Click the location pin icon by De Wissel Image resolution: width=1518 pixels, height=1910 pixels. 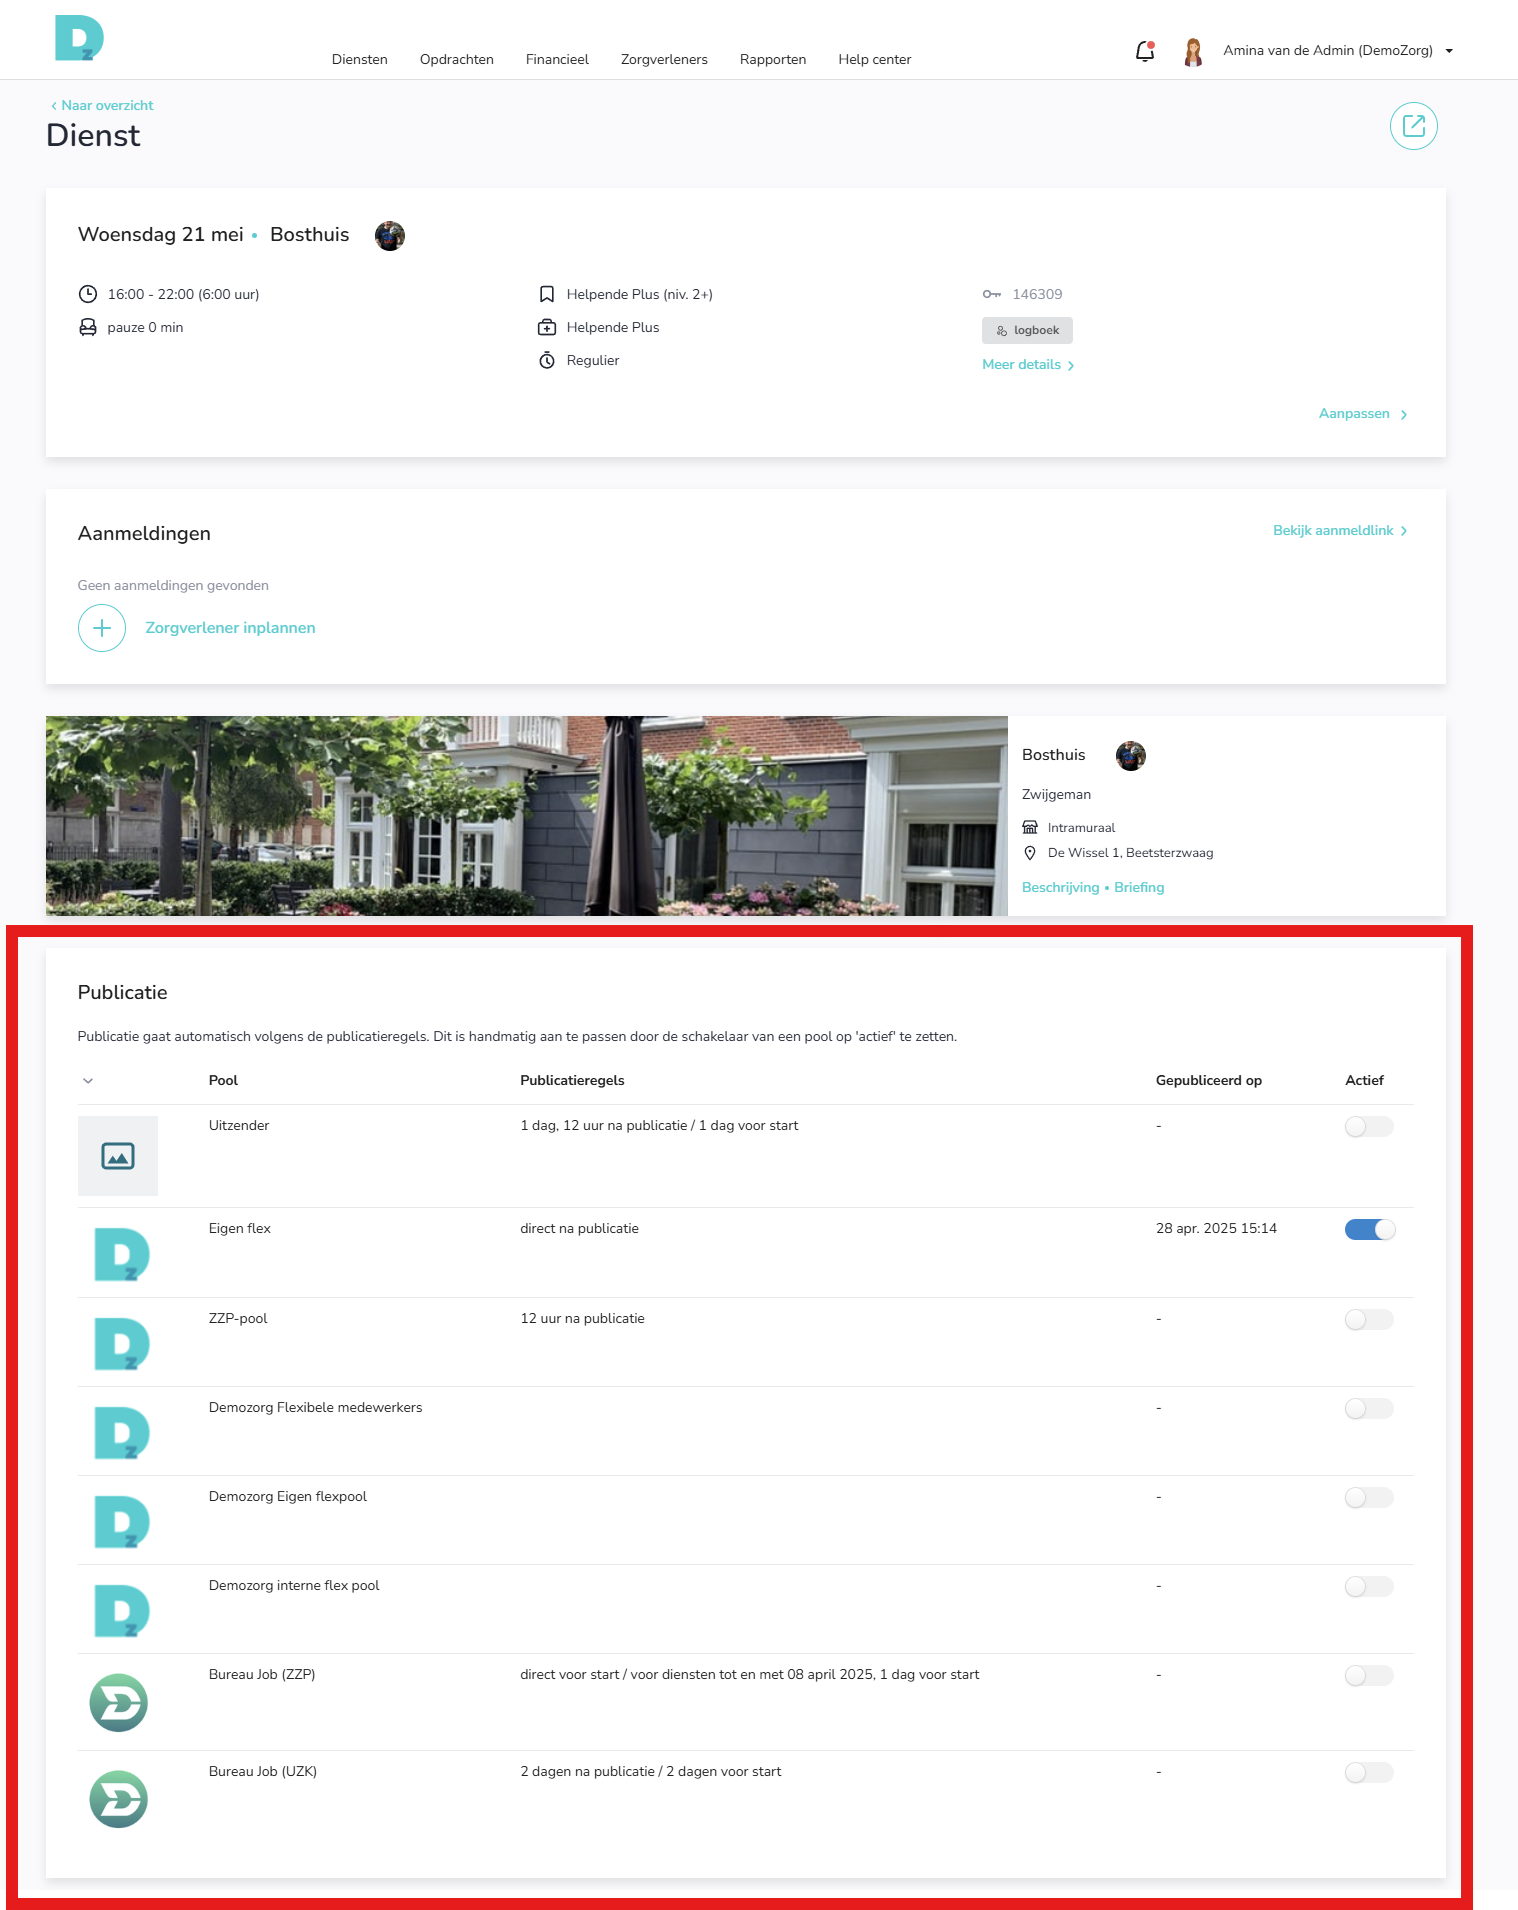click(1030, 853)
